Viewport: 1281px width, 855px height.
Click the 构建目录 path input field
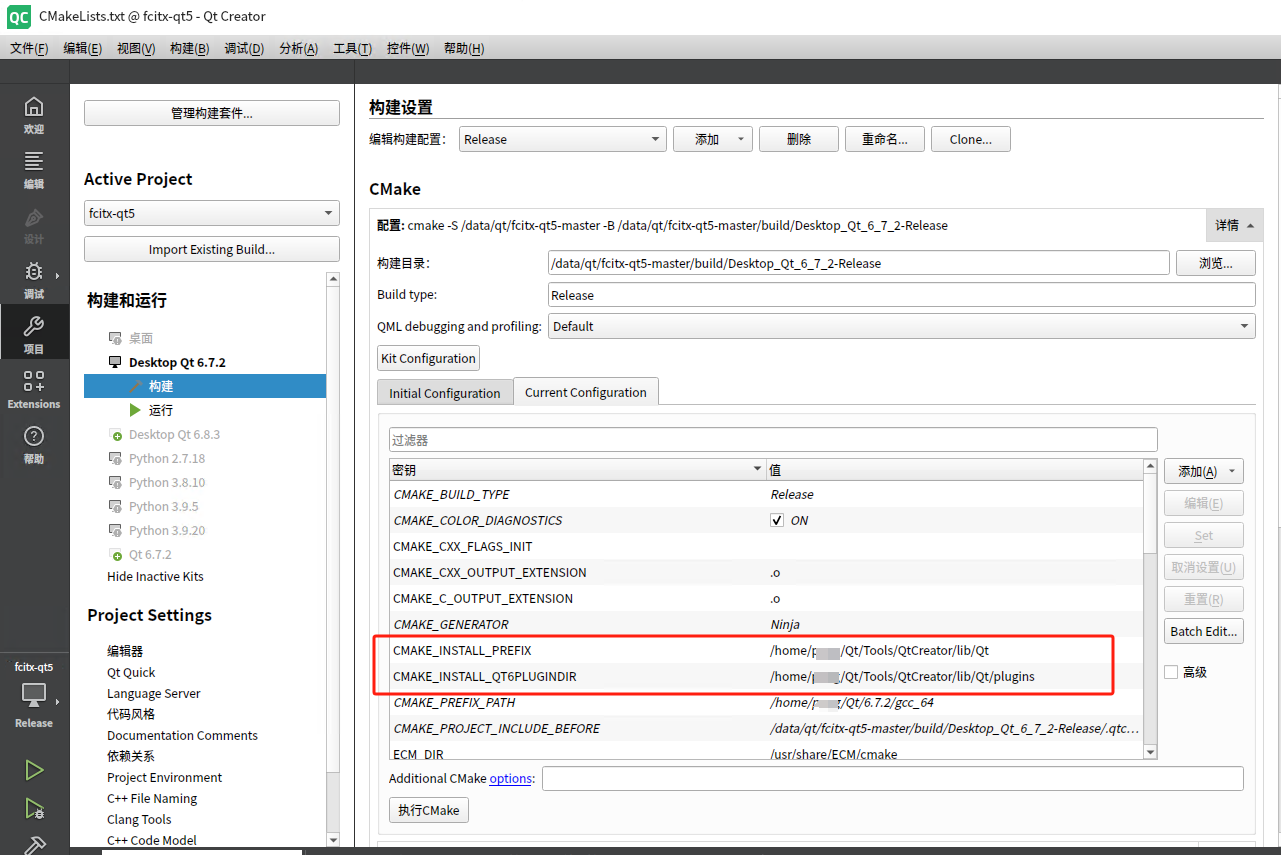(x=859, y=263)
